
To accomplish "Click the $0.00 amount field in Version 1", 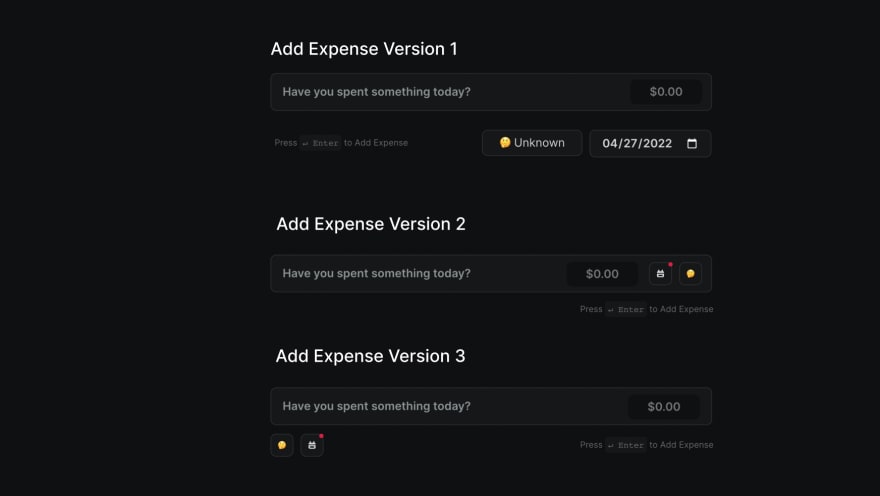I will tap(666, 92).
